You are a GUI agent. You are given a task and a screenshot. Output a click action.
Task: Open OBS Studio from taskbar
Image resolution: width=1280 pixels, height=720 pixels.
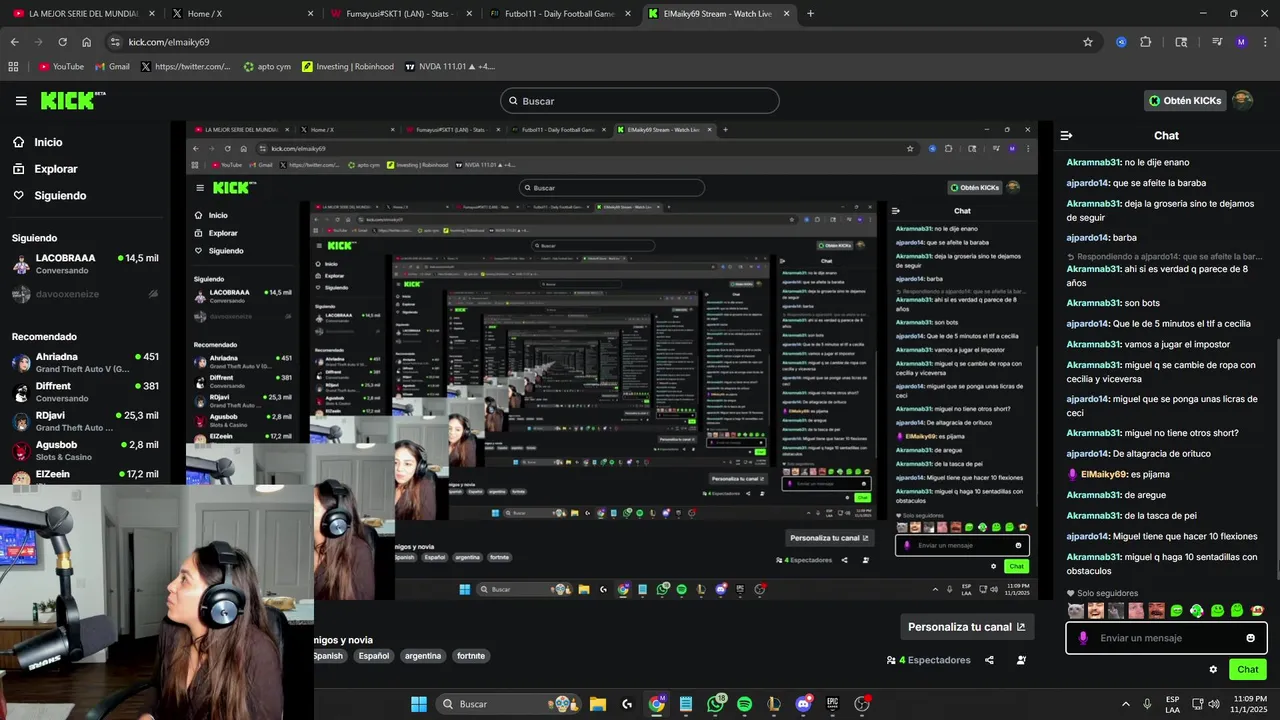pyautogui.click(x=862, y=704)
